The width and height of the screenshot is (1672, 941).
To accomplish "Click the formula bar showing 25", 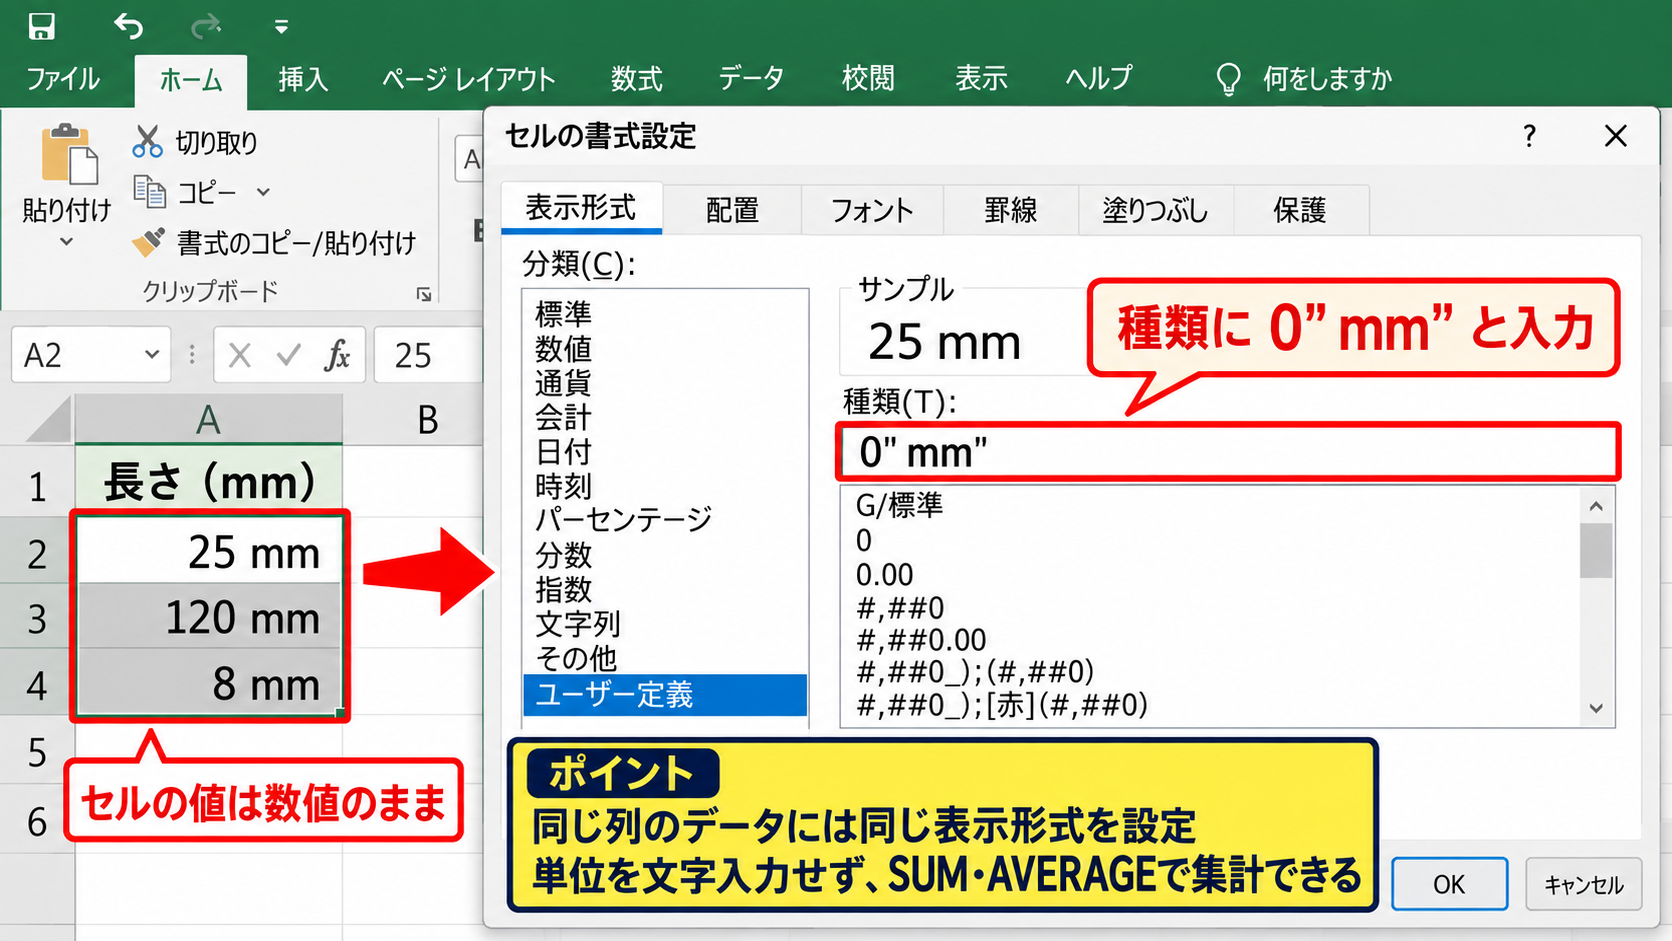I will 430,355.
